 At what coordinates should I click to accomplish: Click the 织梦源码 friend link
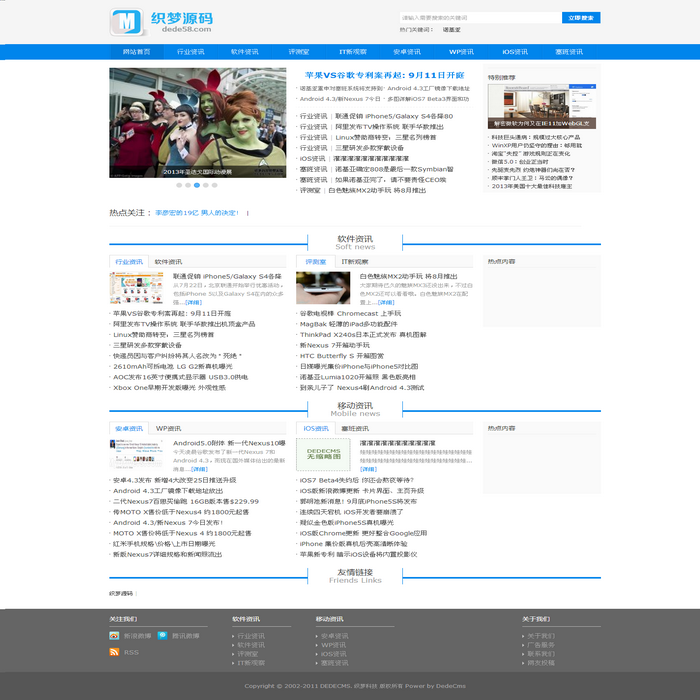[121, 593]
